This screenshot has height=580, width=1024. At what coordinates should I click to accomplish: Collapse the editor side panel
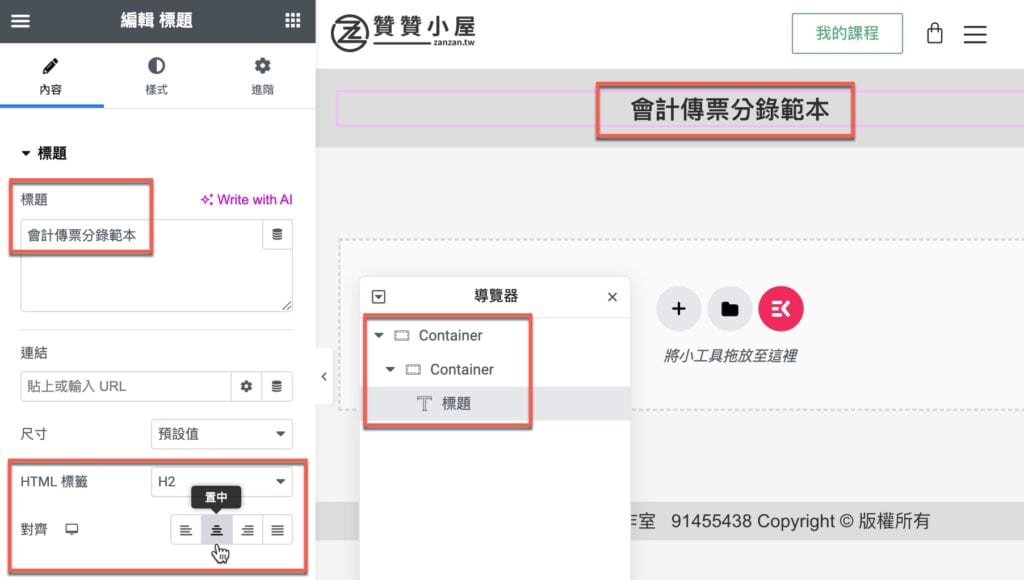click(324, 377)
